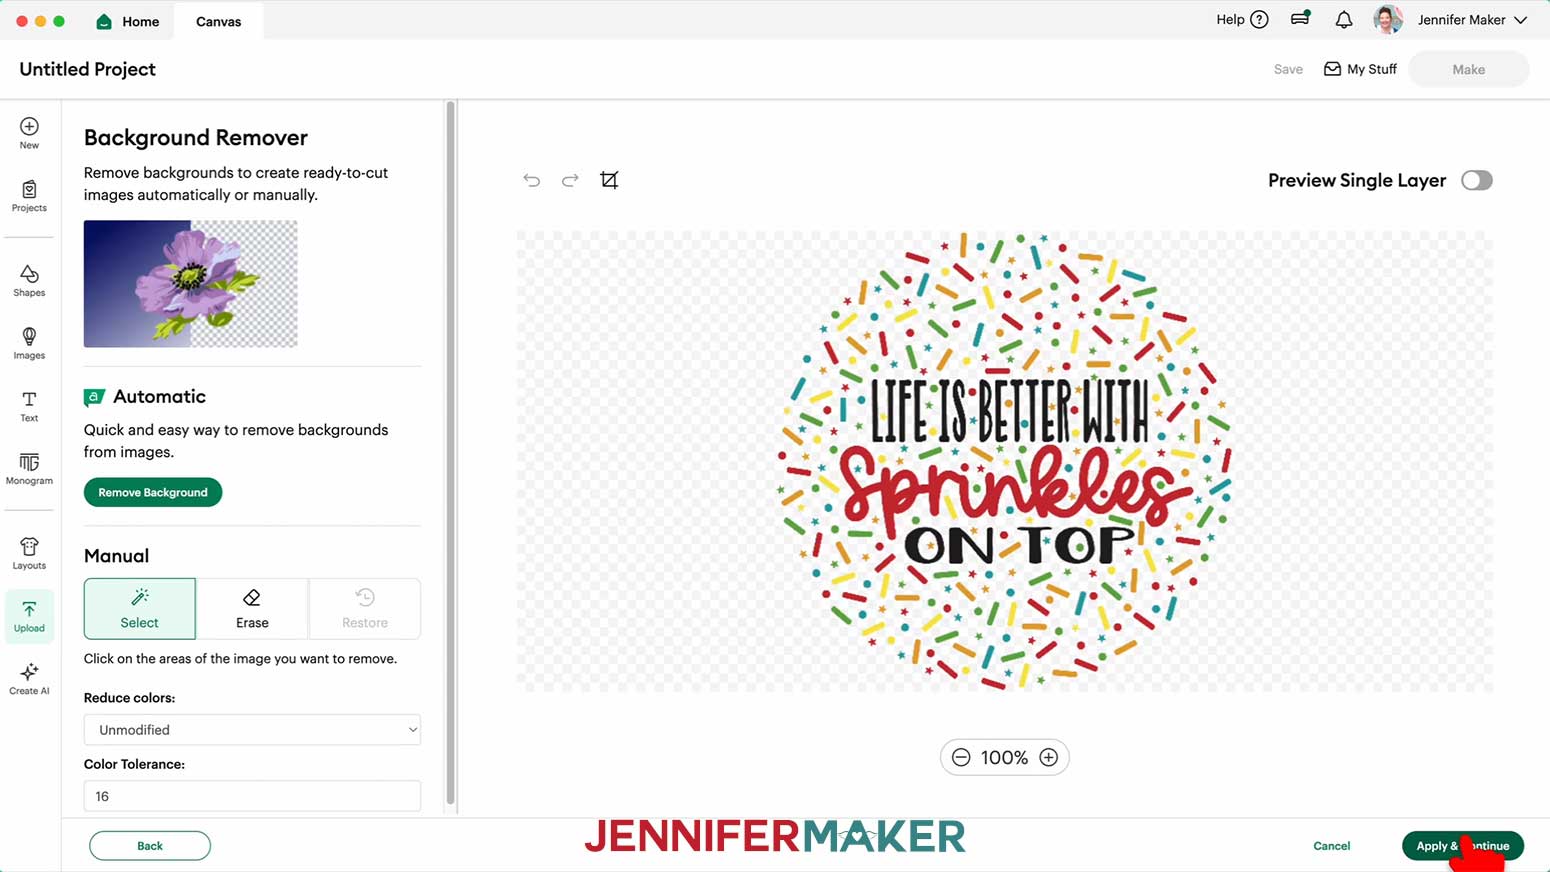Click the Back button
This screenshot has width=1550, height=872.
150,846
